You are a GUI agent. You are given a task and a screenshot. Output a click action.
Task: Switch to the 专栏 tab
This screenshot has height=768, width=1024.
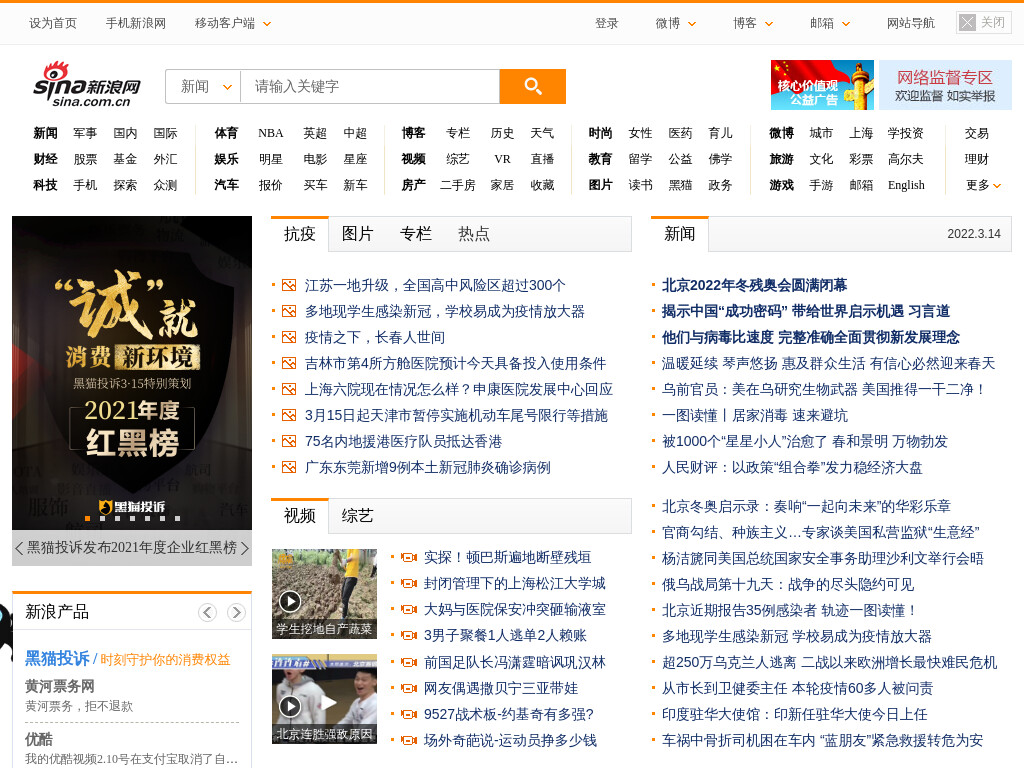(416, 234)
